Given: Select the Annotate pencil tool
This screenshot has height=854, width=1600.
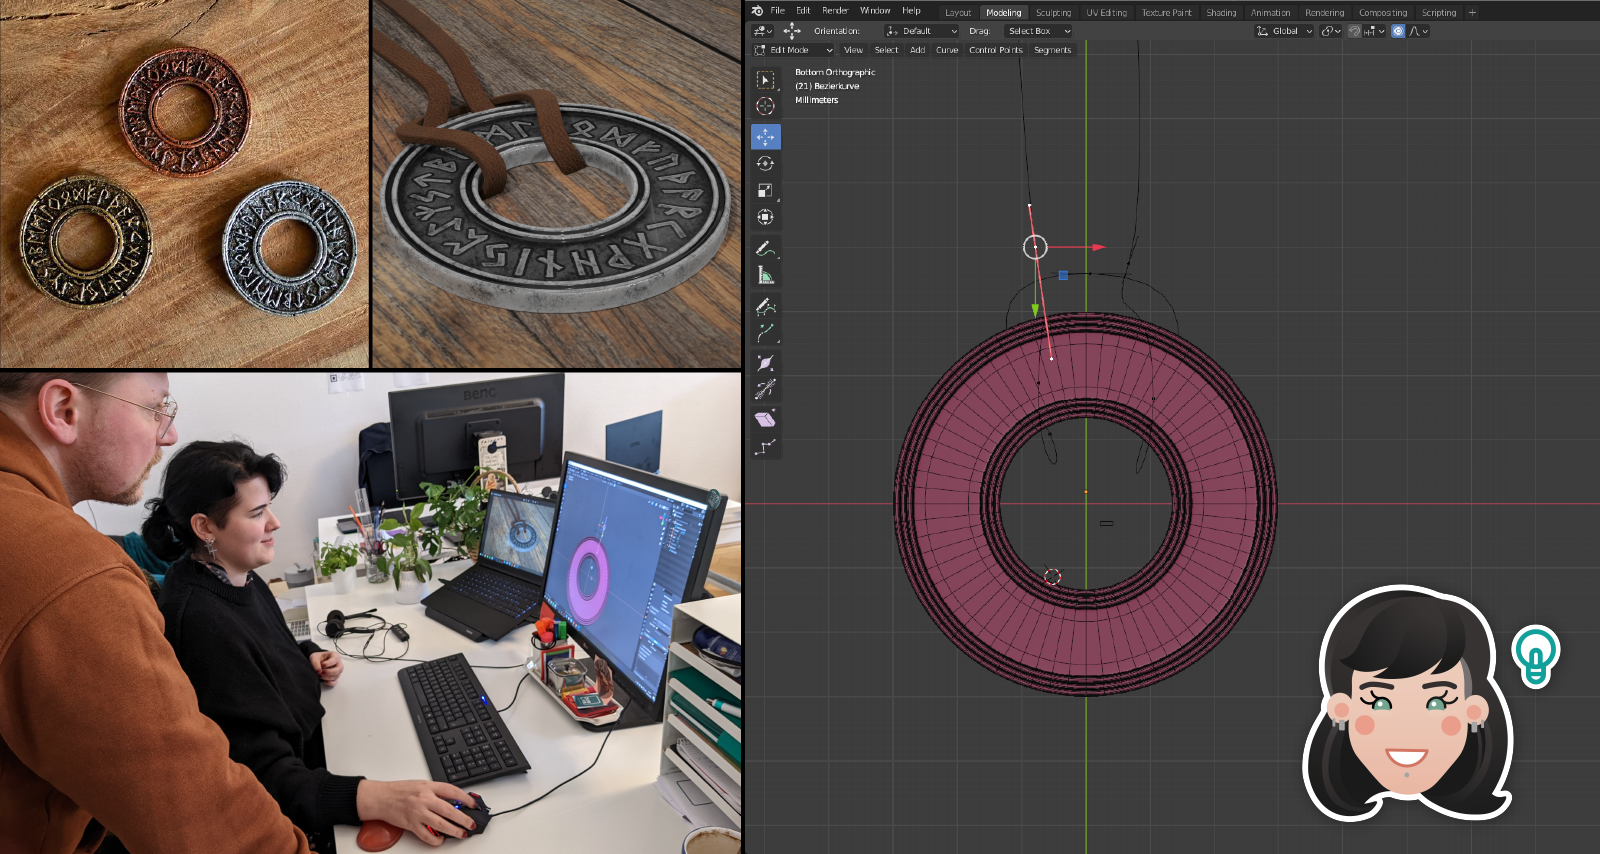Looking at the screenshot, I should pos(765,248).
